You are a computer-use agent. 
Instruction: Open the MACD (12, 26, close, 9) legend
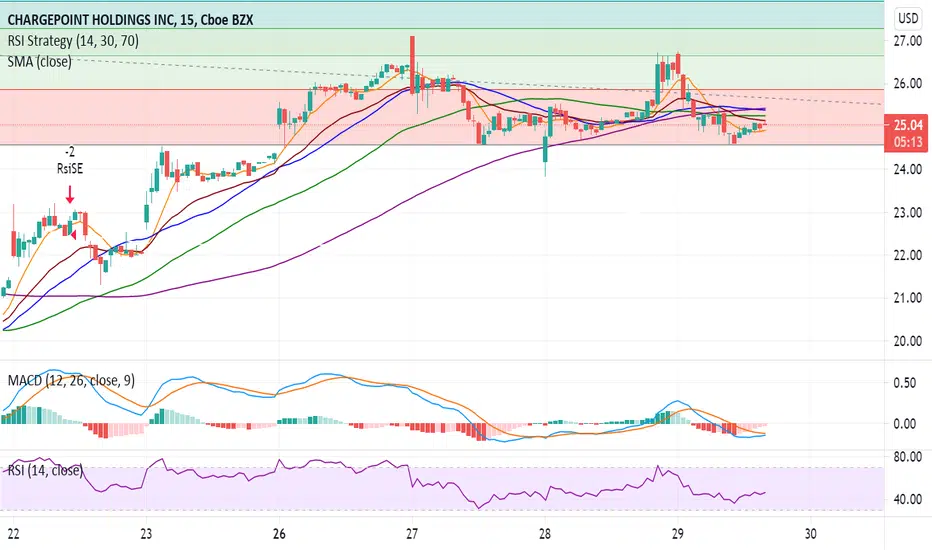point(71,380)
